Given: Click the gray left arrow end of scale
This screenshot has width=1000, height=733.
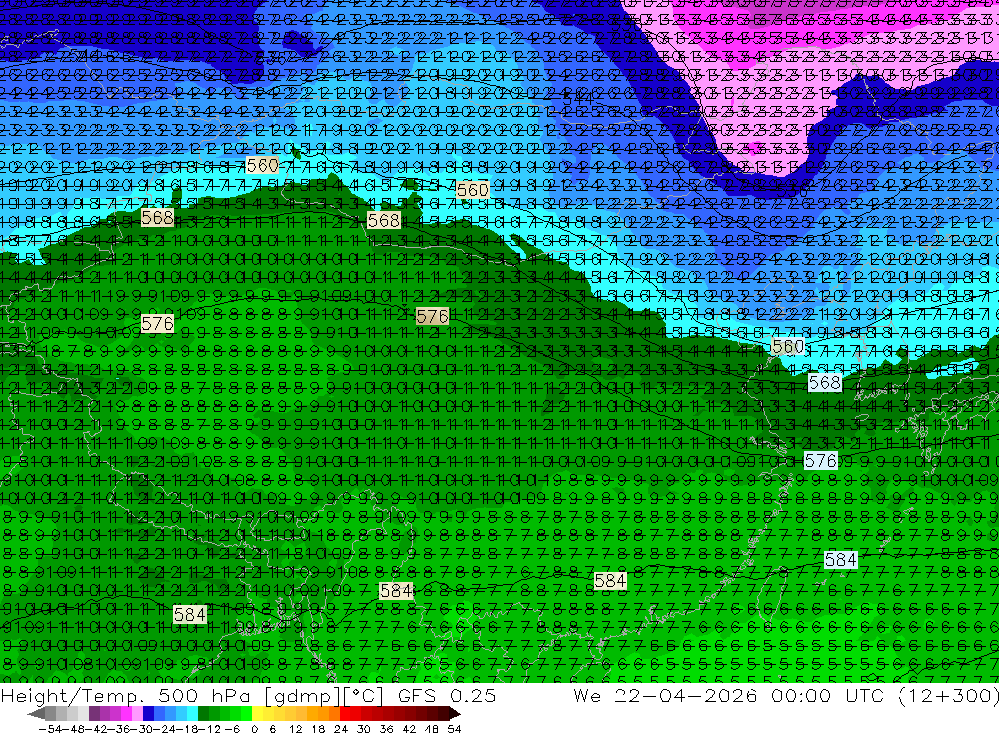Looking at the screenshot, I should coord(36,714).
